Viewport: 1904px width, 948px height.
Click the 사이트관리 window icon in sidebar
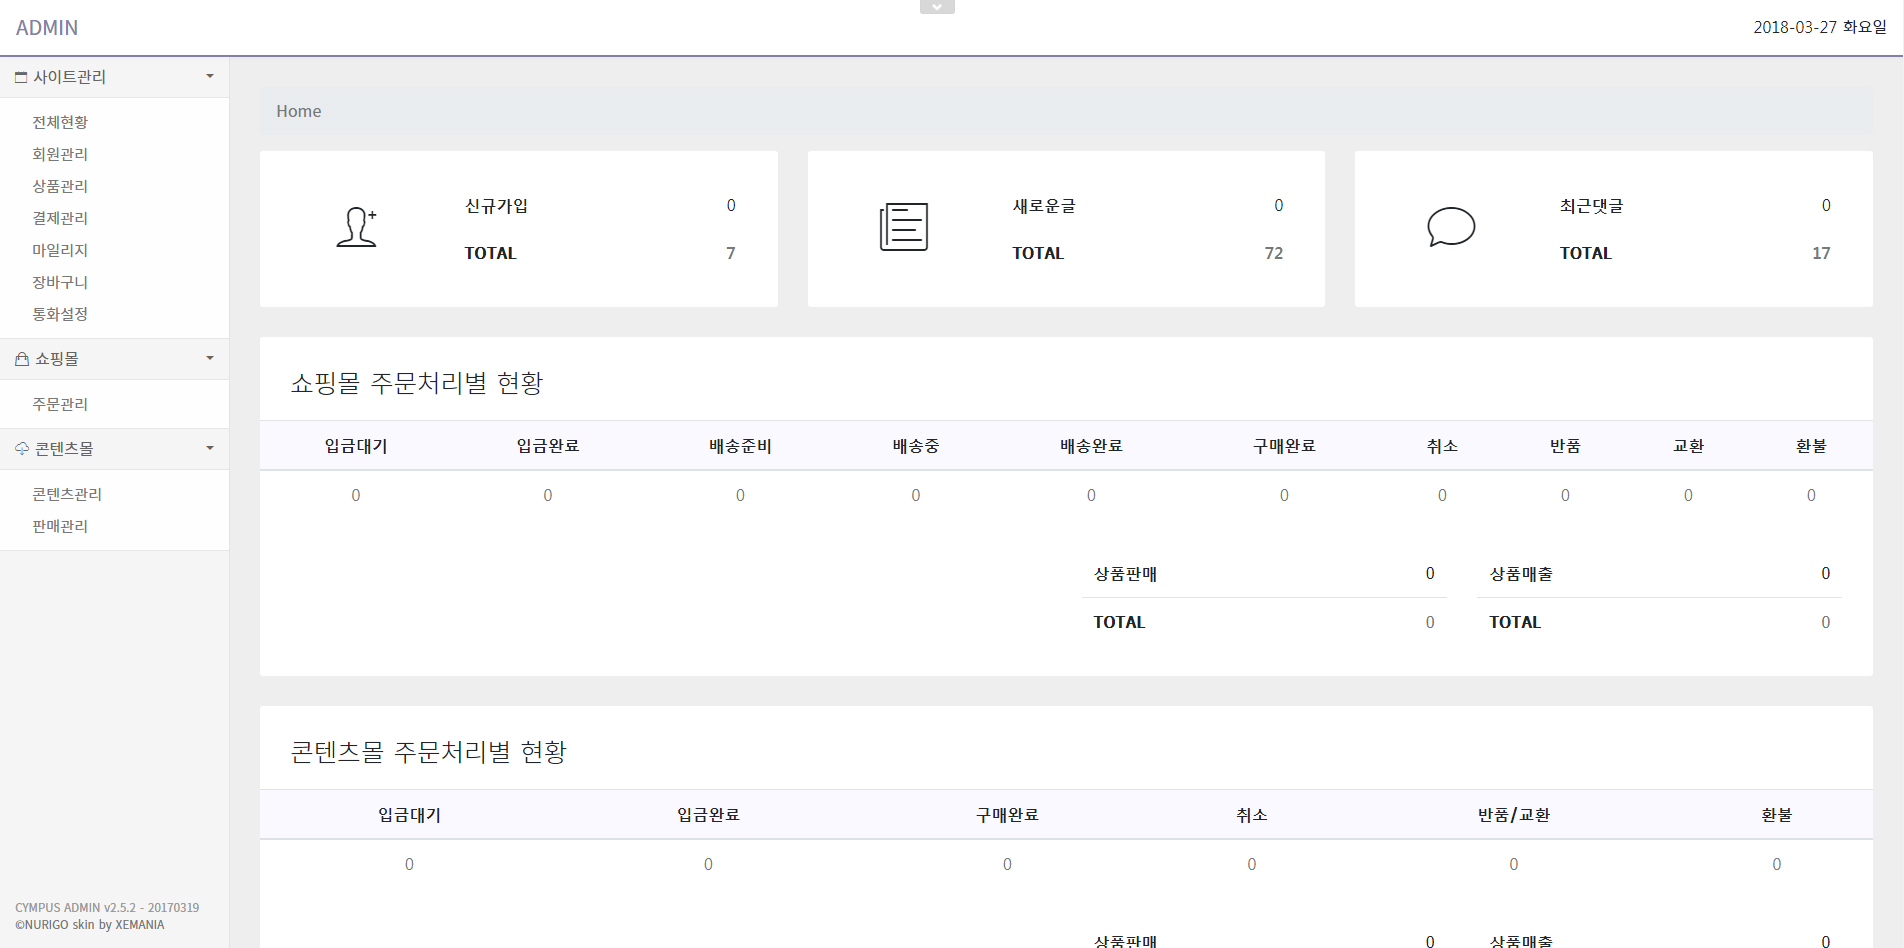pos(21,77)
